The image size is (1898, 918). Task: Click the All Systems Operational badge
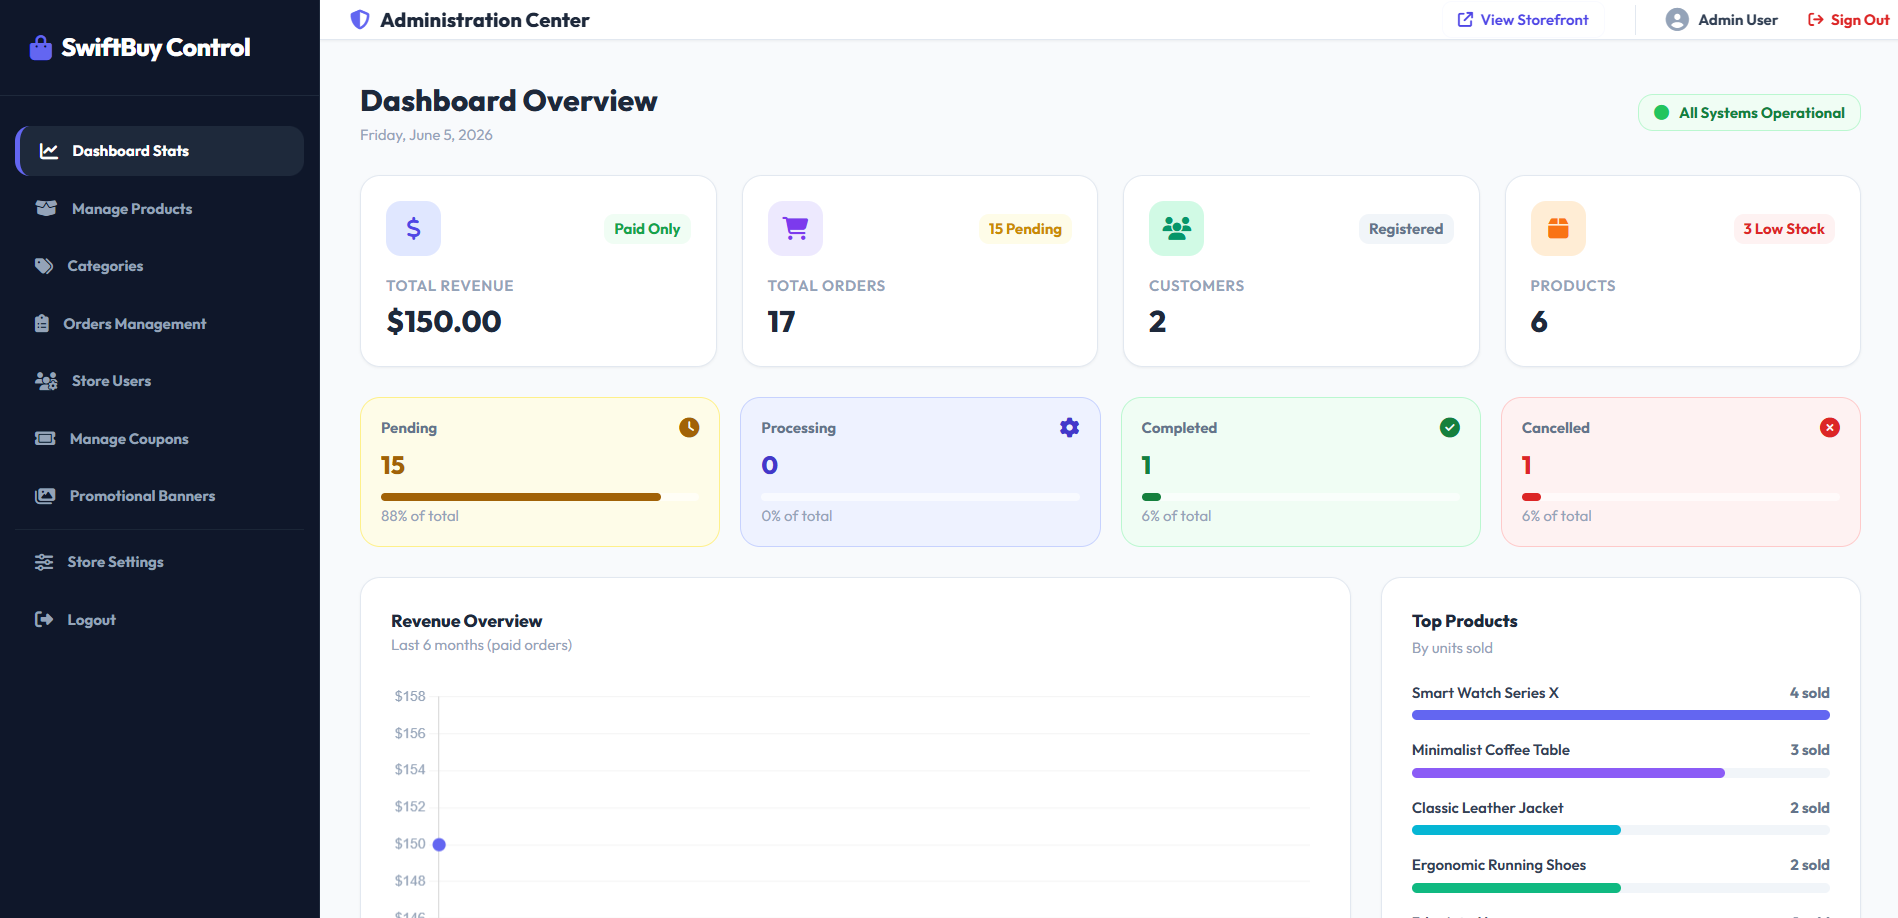(1749, 113)
